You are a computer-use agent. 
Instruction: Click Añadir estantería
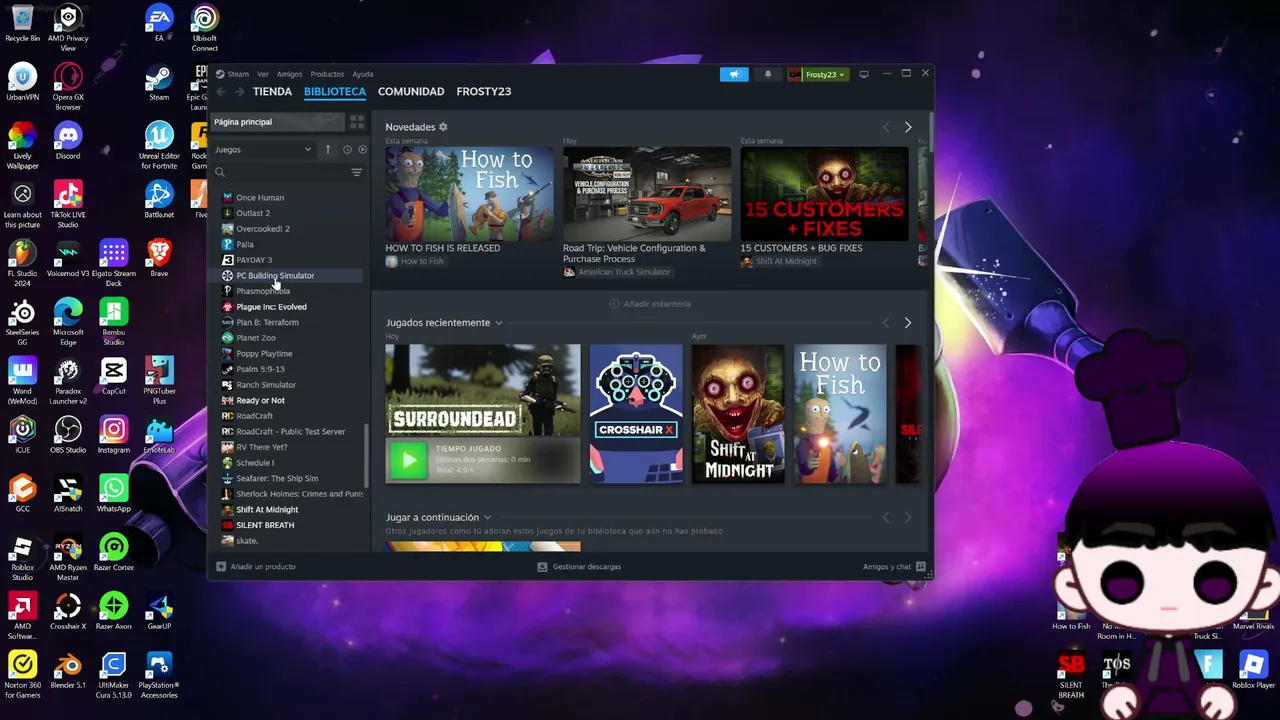point(650,304)
